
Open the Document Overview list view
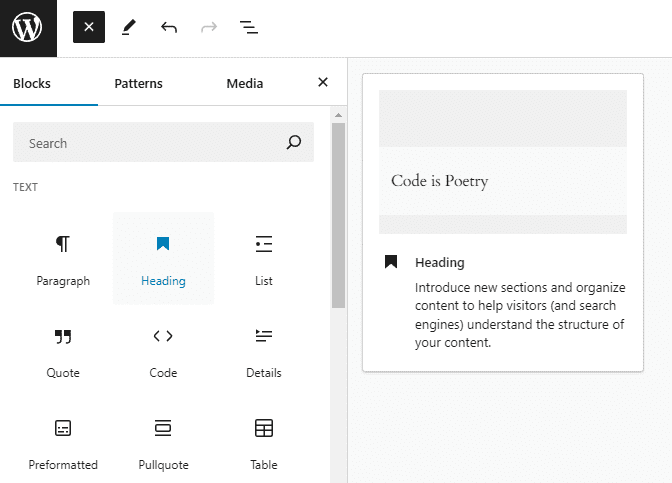pos(249,28)
